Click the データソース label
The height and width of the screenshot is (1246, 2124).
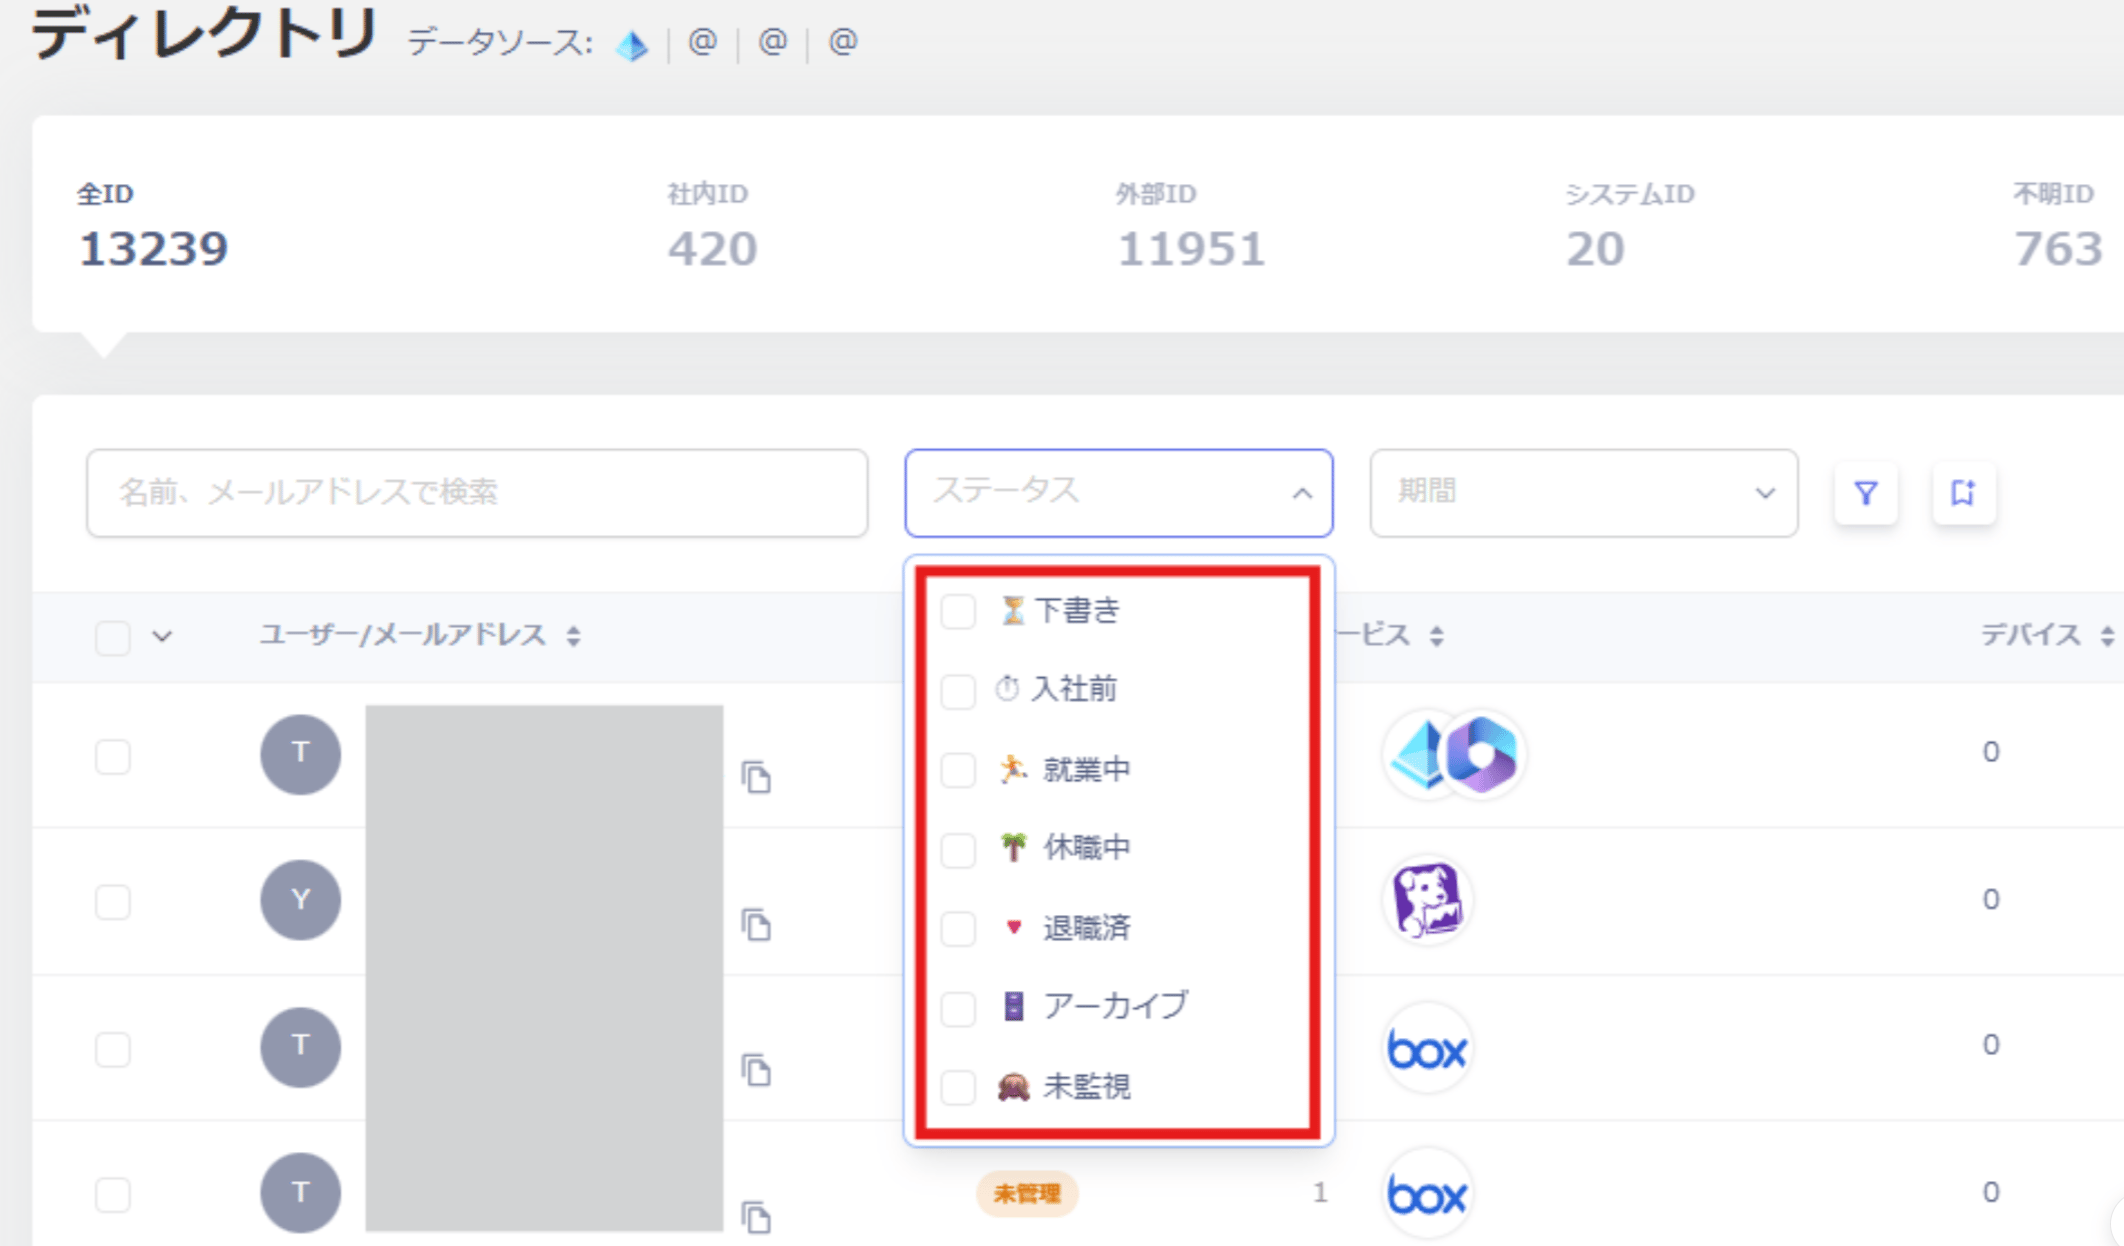tap(500, 42)
